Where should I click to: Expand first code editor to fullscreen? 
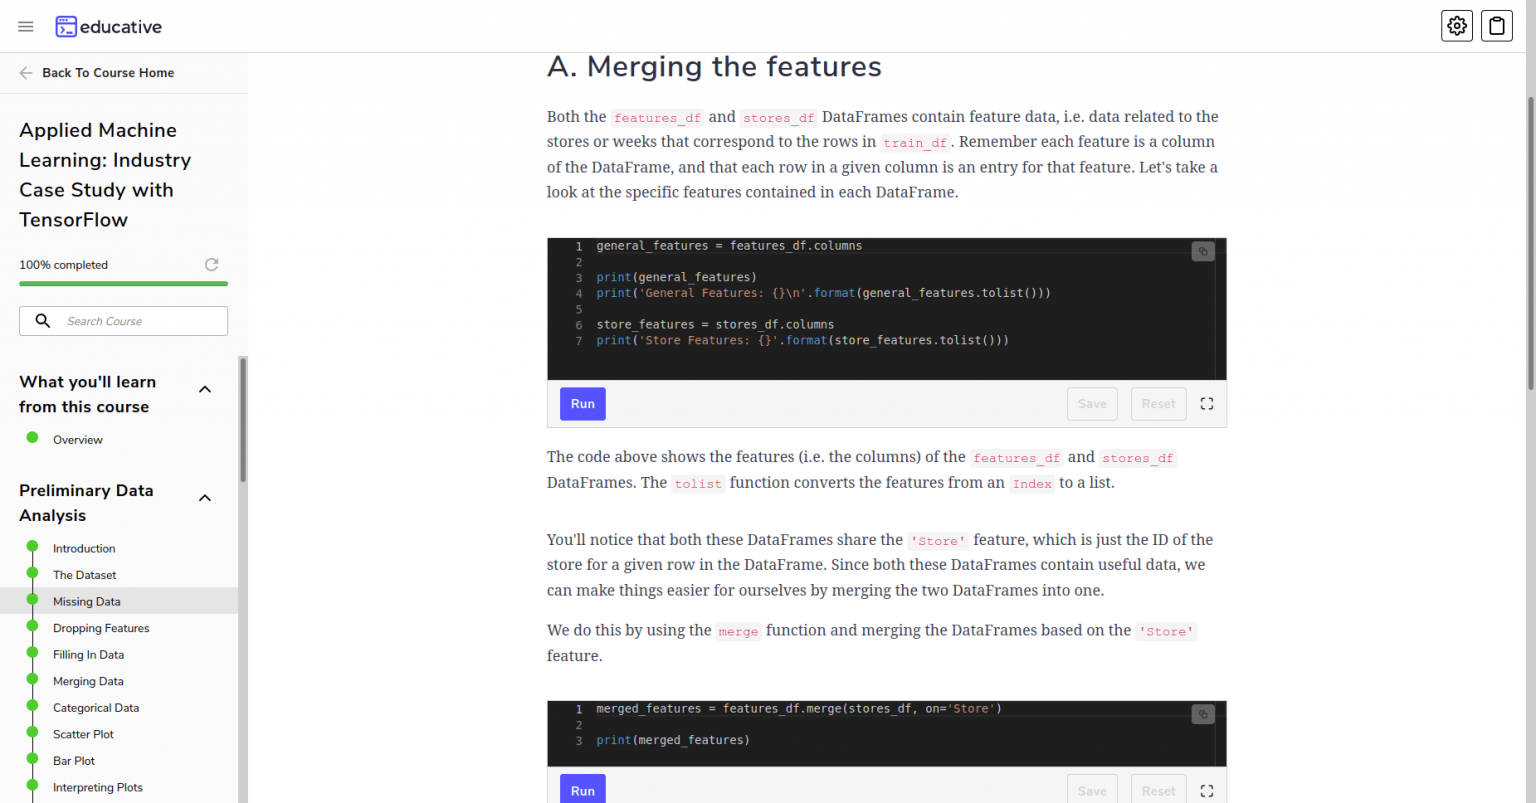[1207, 404]
